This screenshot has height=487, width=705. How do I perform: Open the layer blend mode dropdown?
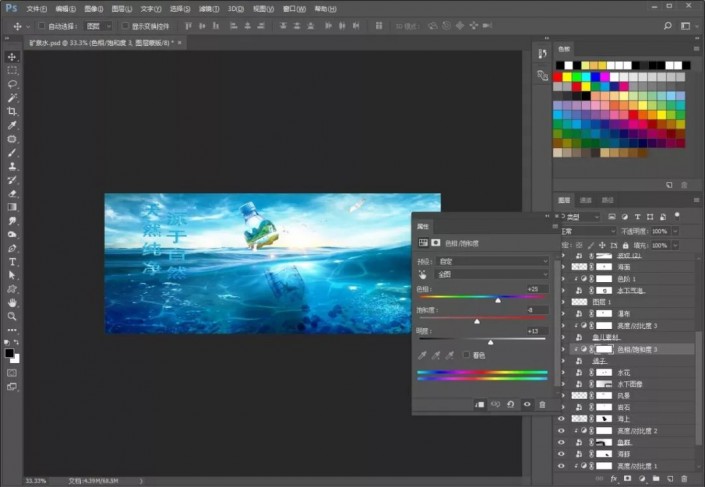(x=587, y=231)
